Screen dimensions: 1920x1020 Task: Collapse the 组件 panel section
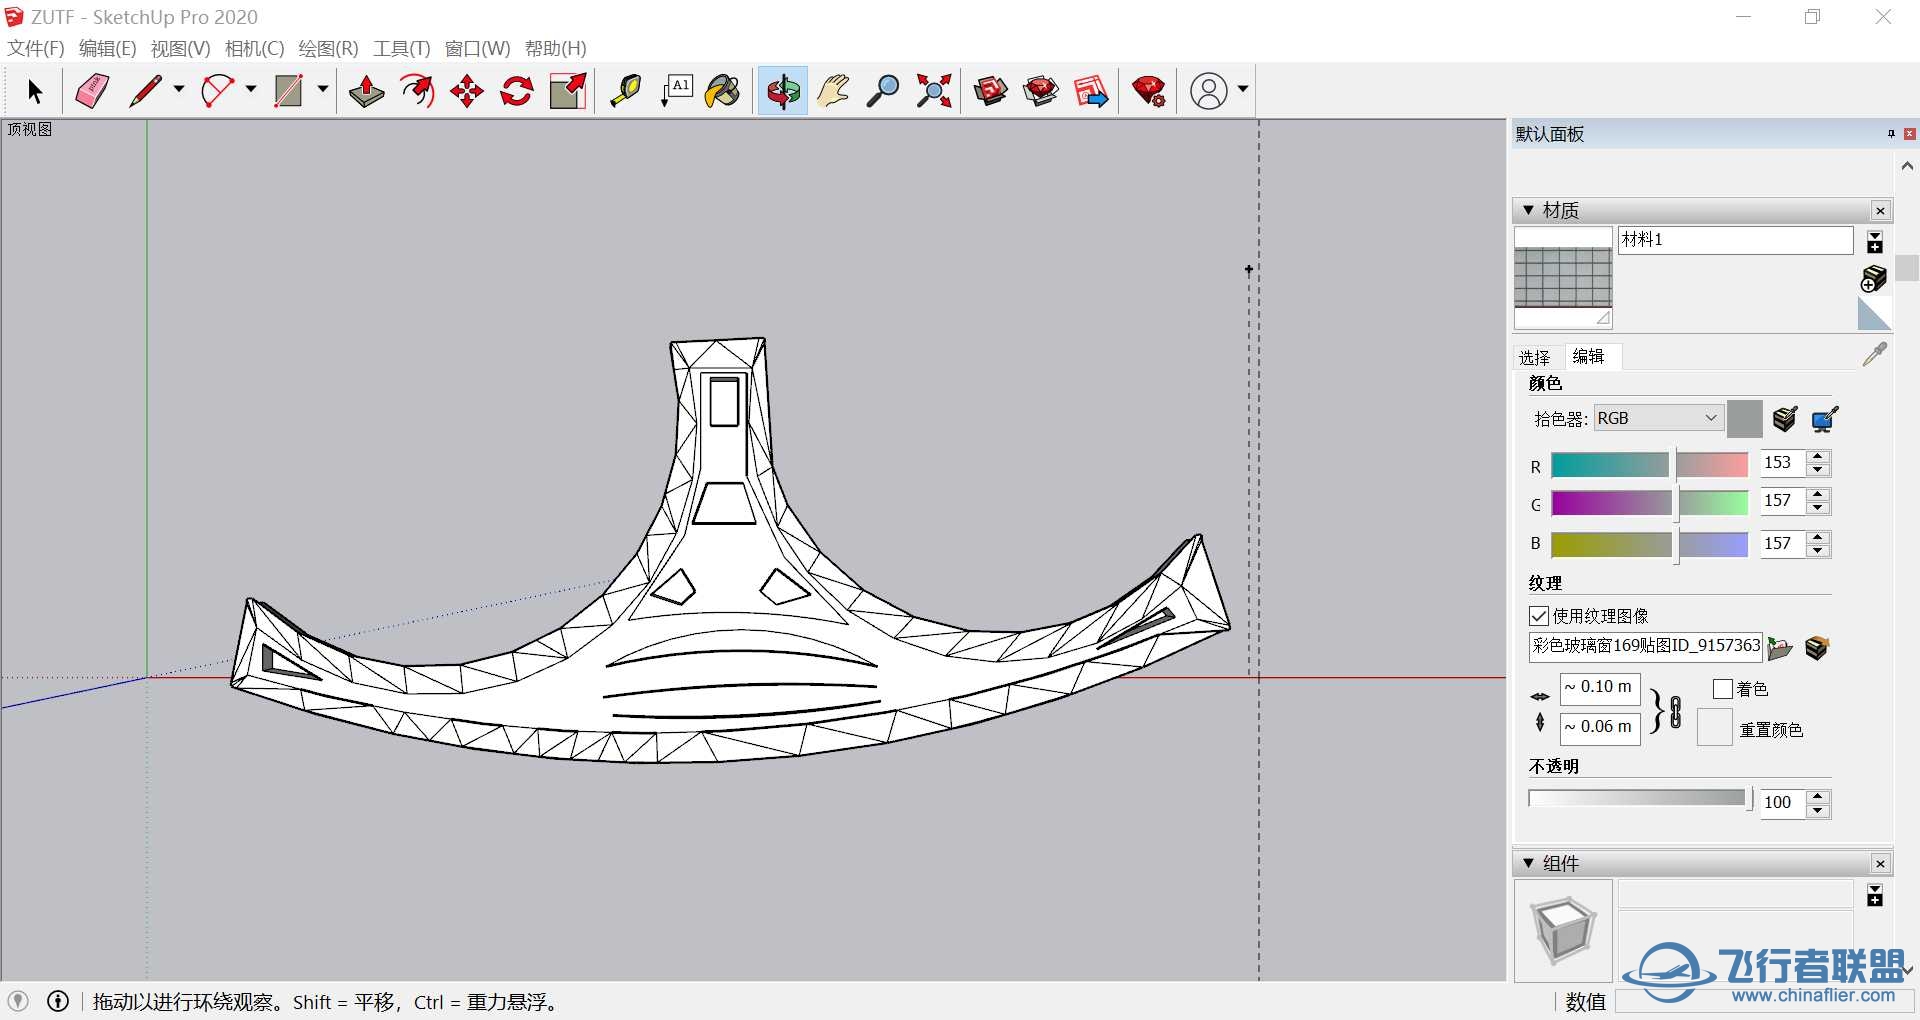coord(1528,863)
